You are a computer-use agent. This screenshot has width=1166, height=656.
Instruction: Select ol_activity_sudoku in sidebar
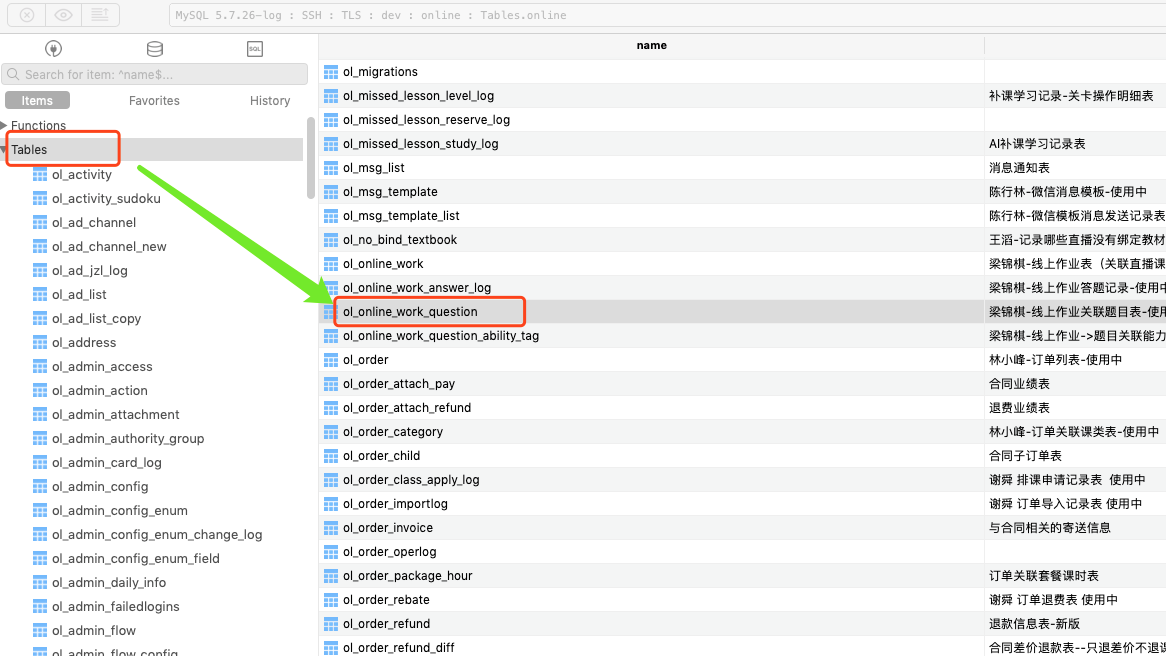click(x=106, y=199)
